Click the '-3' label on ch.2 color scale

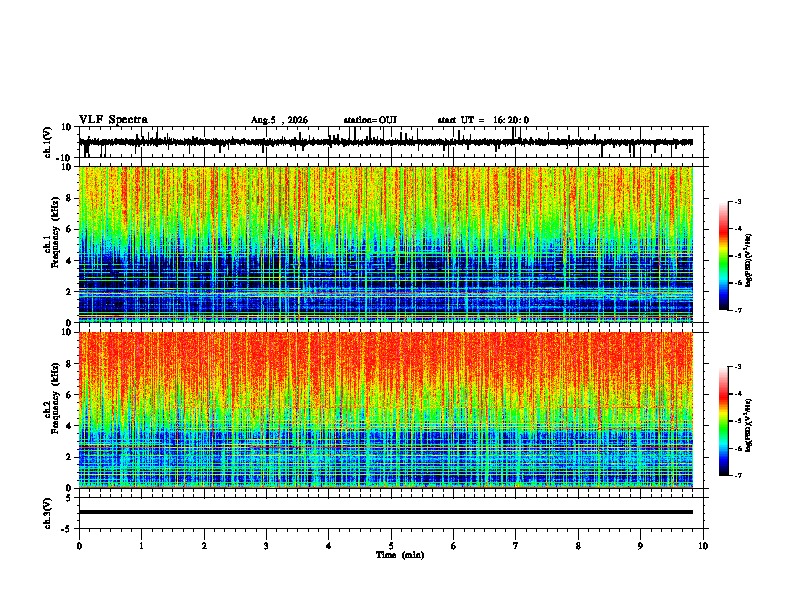pyautogui.click(x=737, y=367)
